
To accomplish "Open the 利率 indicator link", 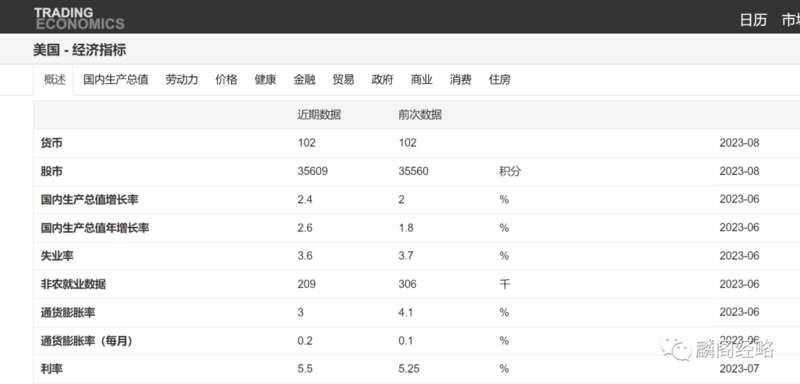I will click(52, 369).
